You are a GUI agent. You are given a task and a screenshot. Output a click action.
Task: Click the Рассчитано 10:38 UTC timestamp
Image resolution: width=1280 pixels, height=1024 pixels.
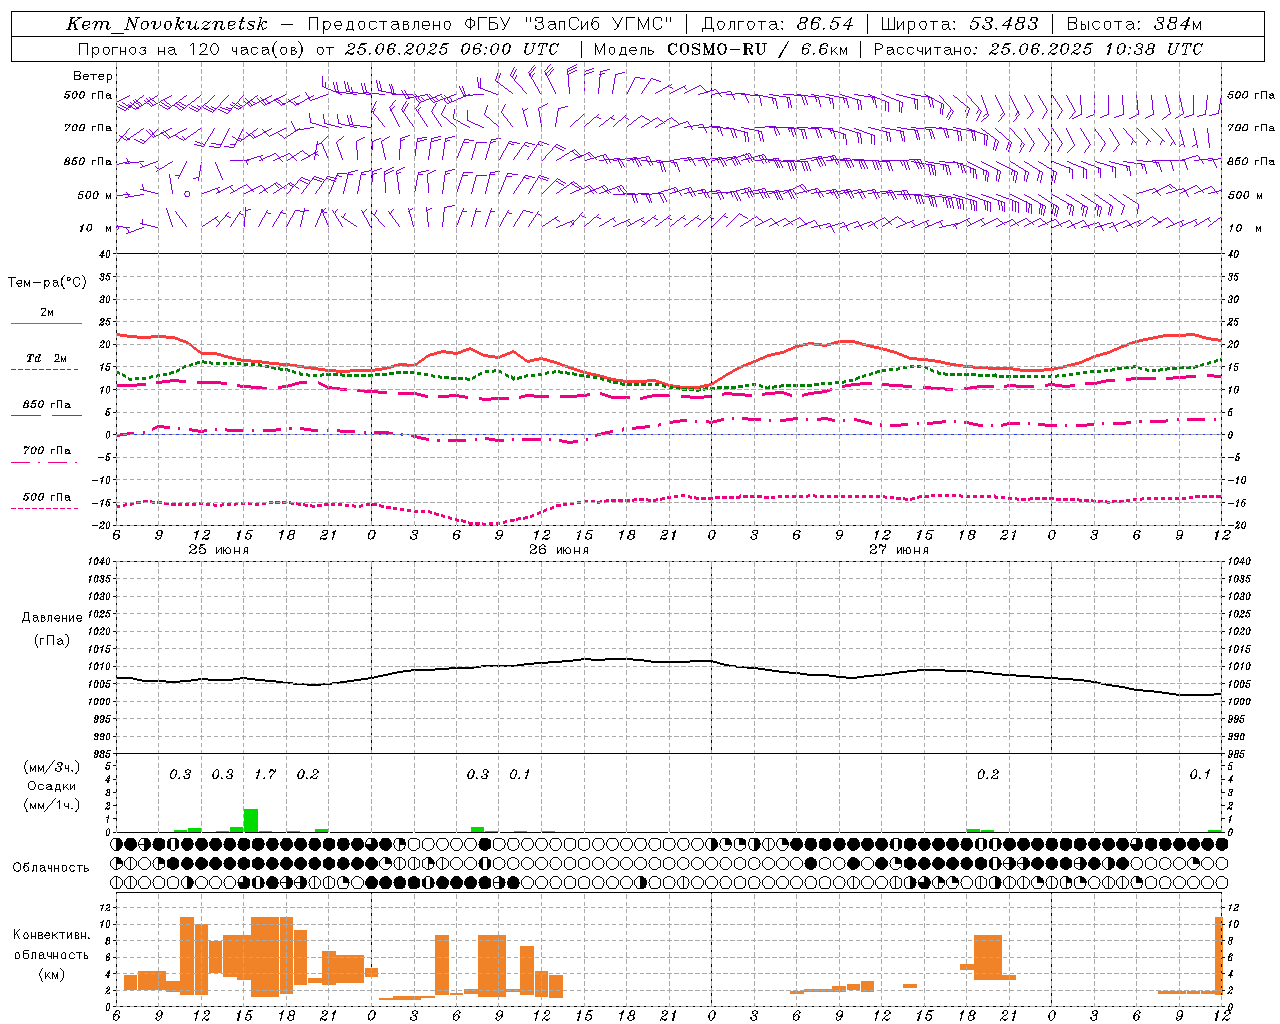[x=1039, y=49]
